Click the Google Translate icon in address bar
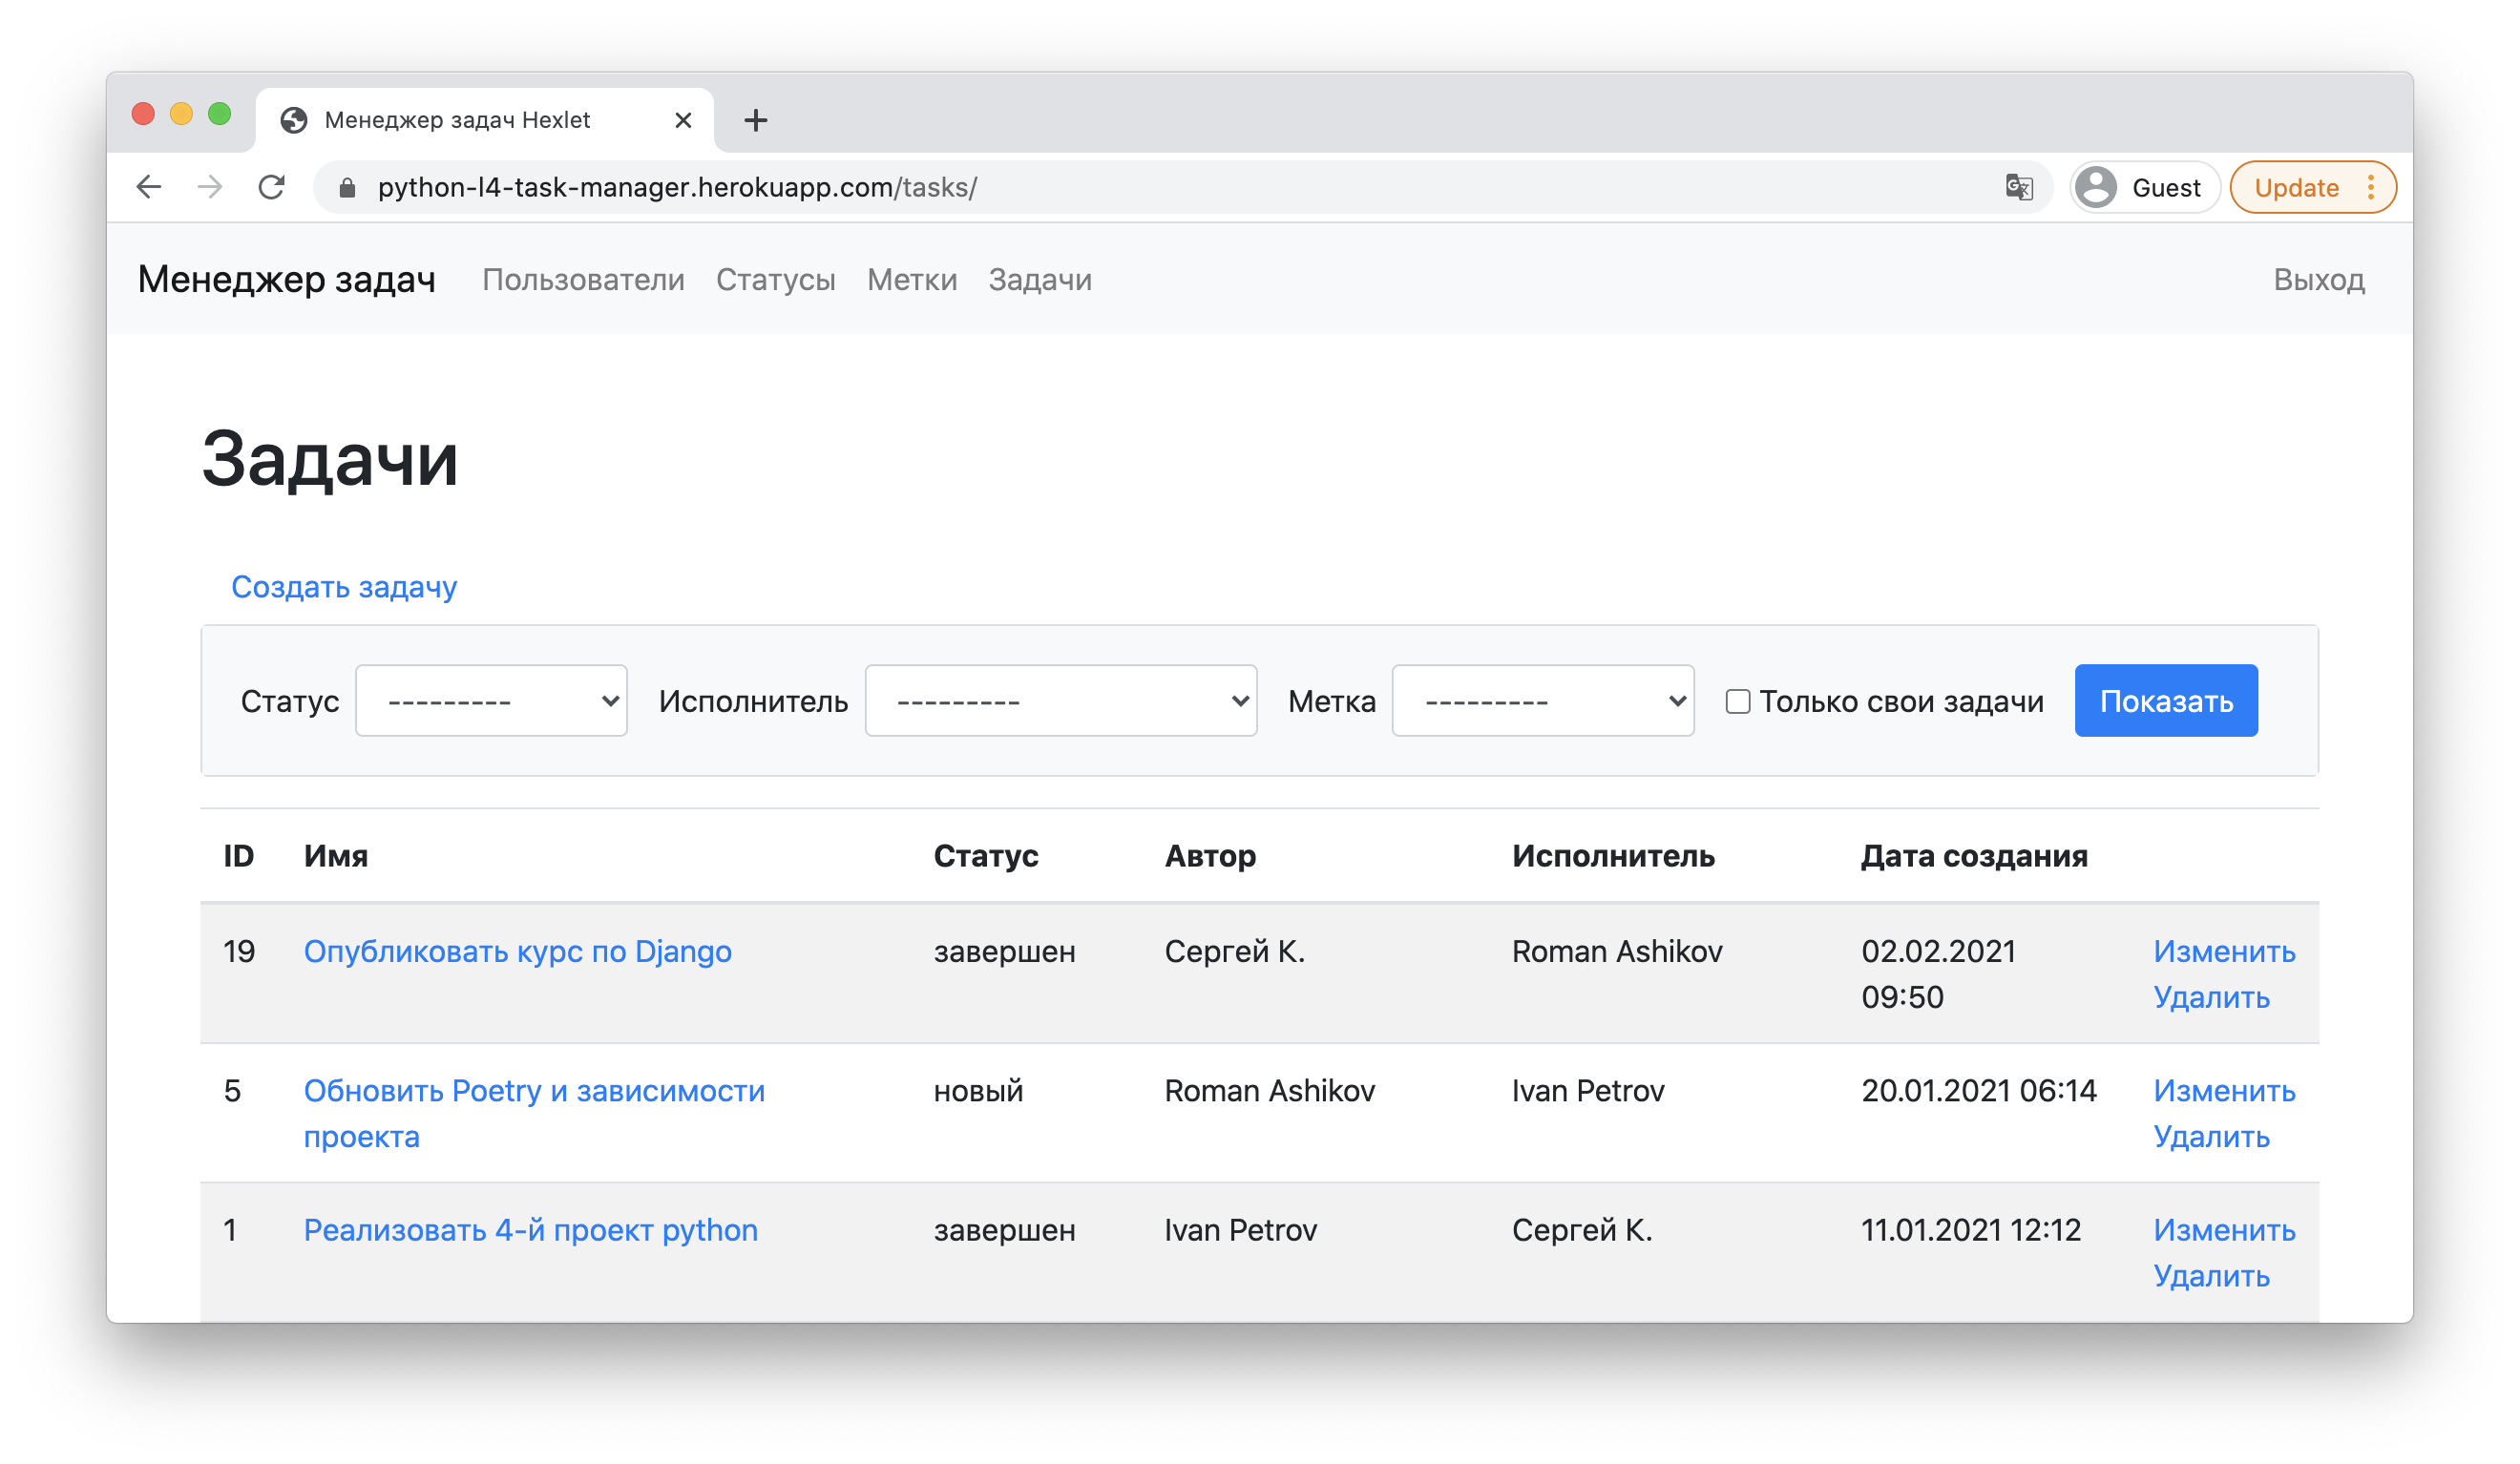Screen dimensions: 2520x1464 [x=2018, y=187]
